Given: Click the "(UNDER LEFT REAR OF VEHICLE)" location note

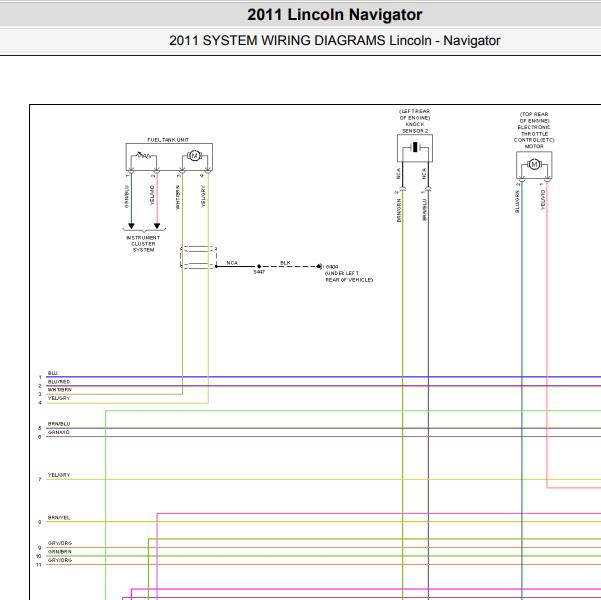Looking at the screenshot, I should pos(349,276).
